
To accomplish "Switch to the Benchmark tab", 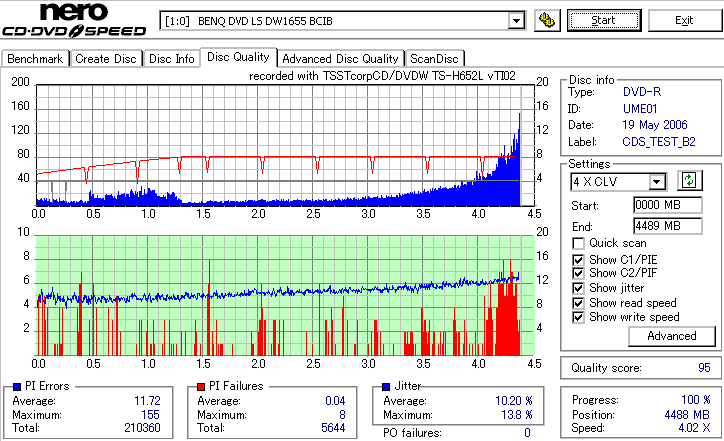I will (x=35, y=59).
